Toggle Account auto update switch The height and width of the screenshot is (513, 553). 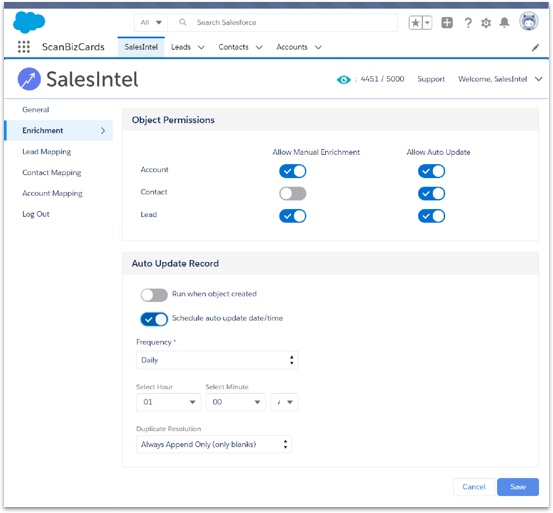click(x=431, y=171)
